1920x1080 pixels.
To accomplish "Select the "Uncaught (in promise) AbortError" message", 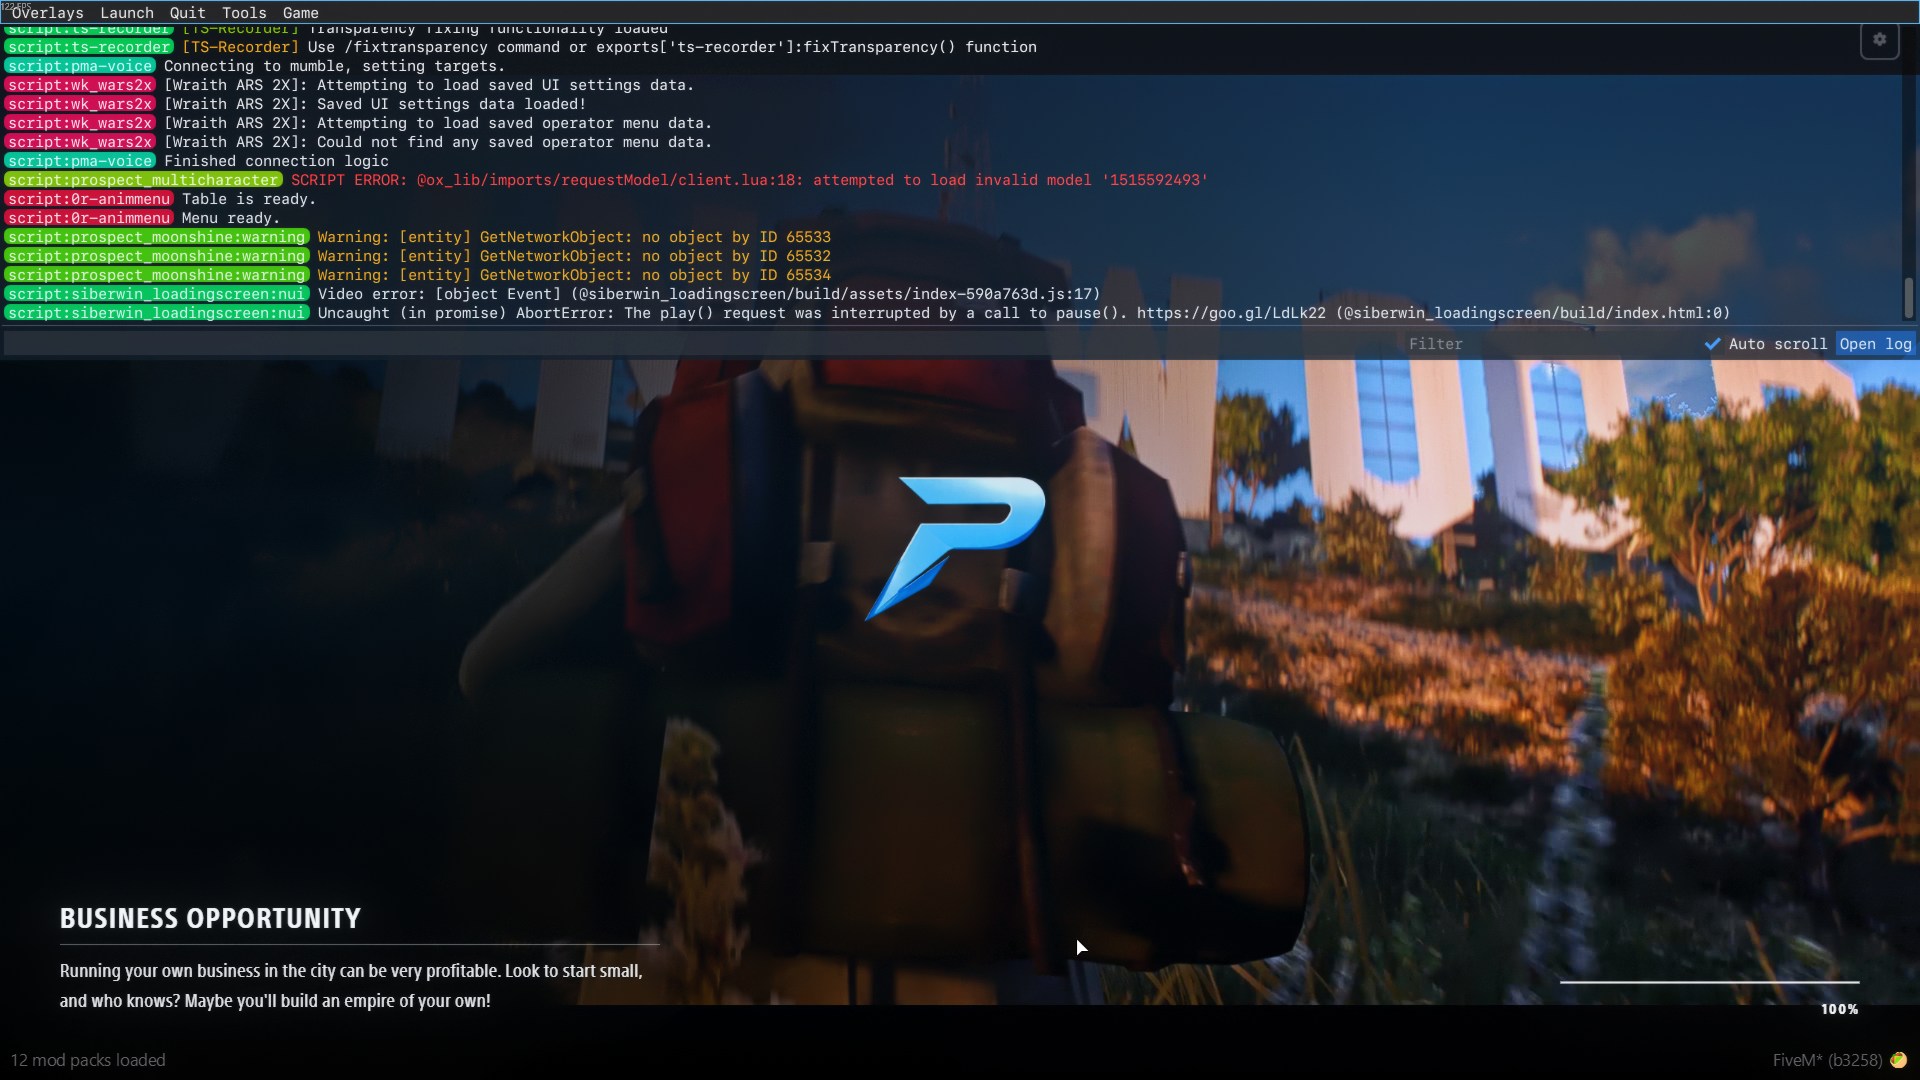I will (1024, 313).
